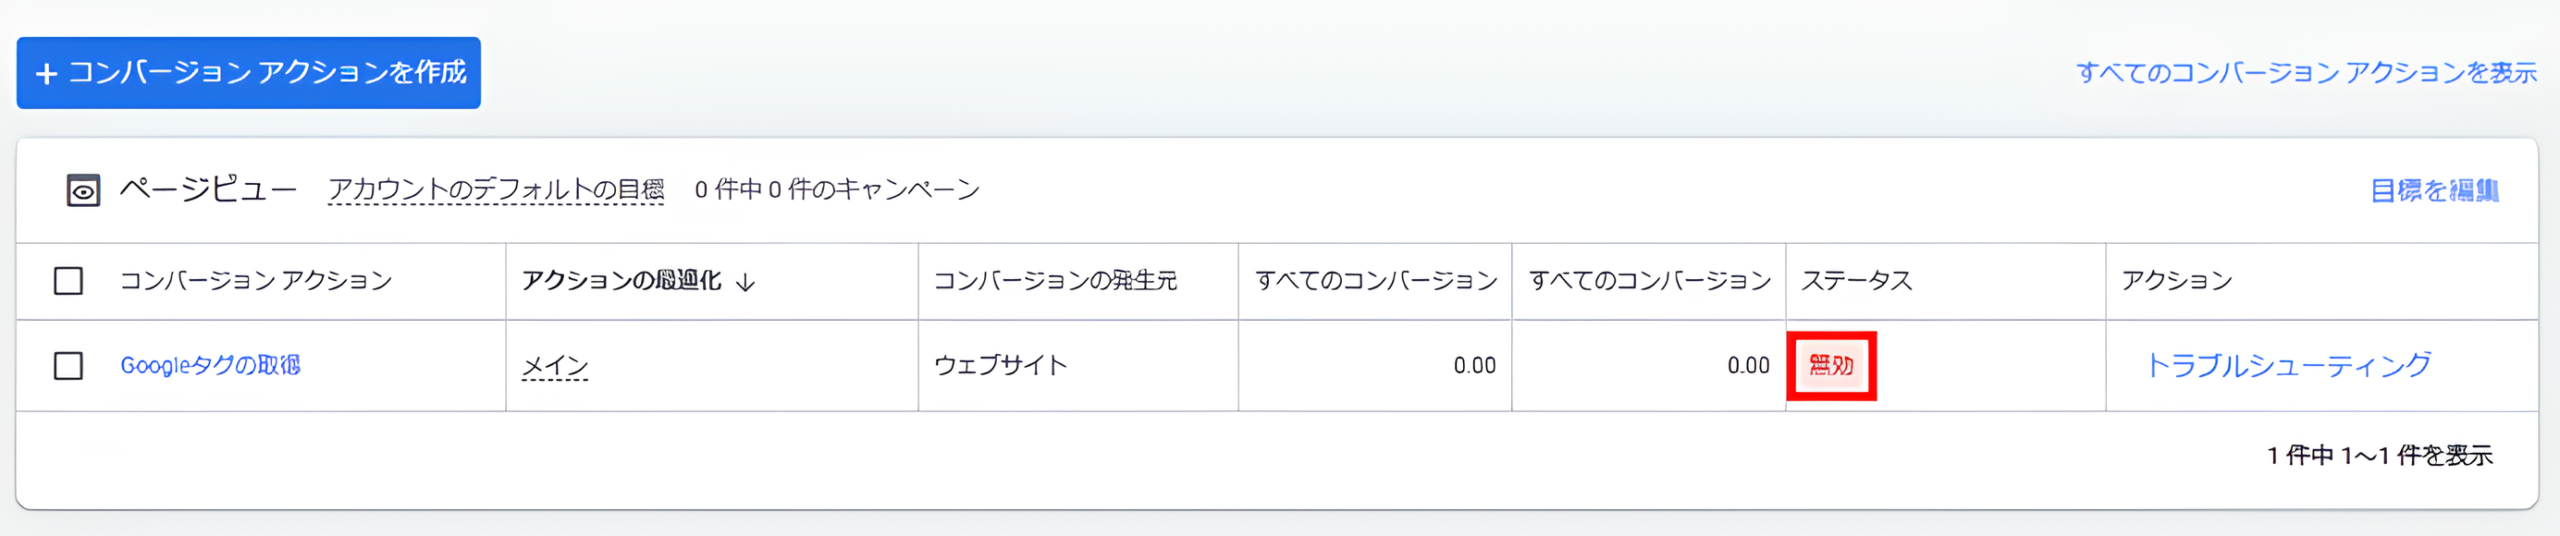The width and height of the screenshot is (2560, 536).
Task: Open the トラブルシューティング link
Action: pos(2288,366)
